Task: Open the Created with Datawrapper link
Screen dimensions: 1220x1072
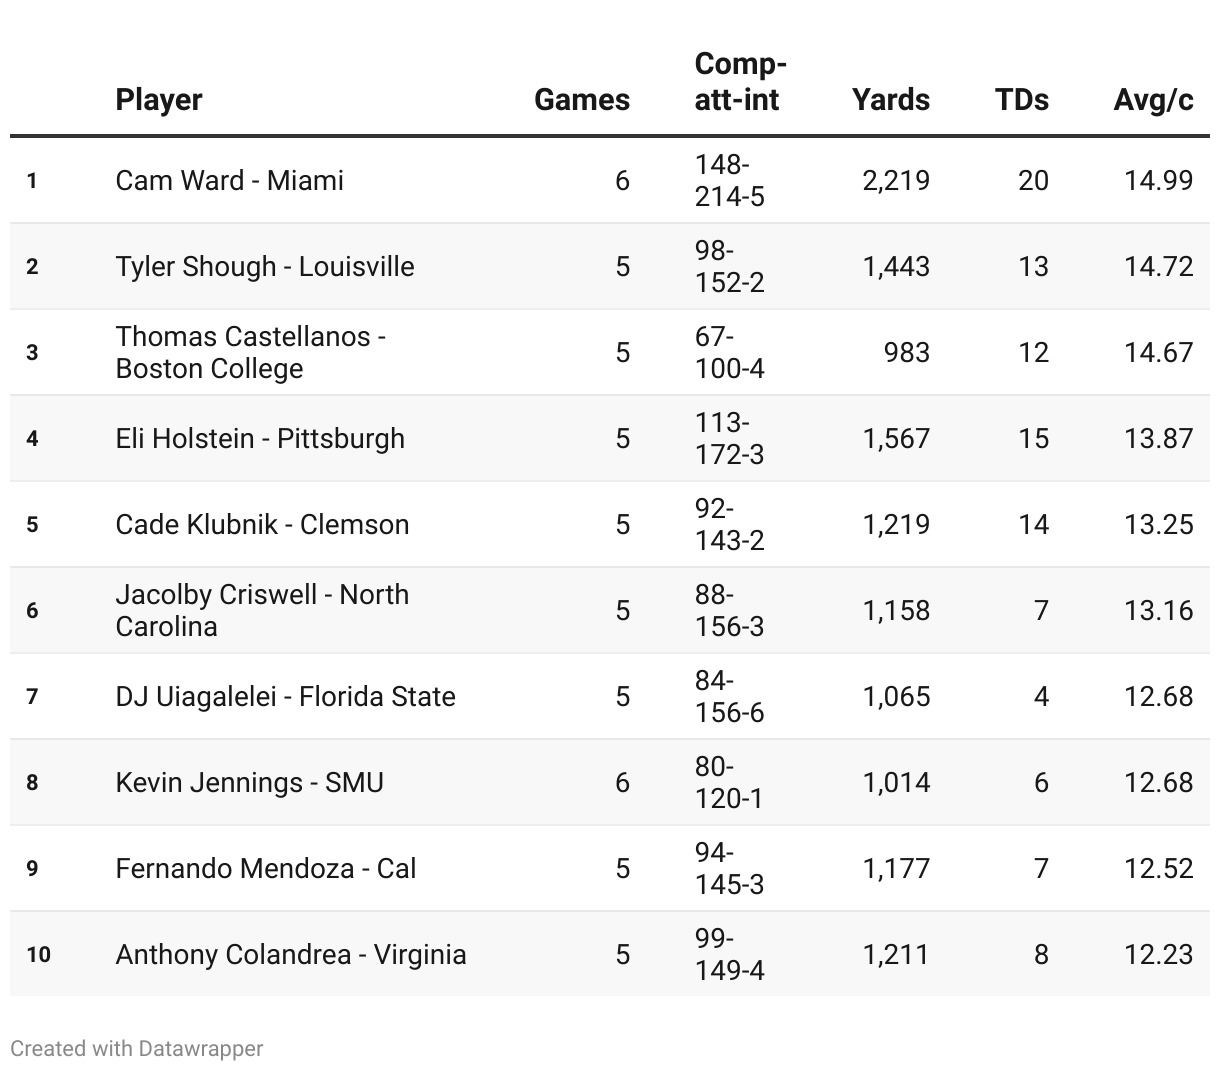Action: 137,1048
